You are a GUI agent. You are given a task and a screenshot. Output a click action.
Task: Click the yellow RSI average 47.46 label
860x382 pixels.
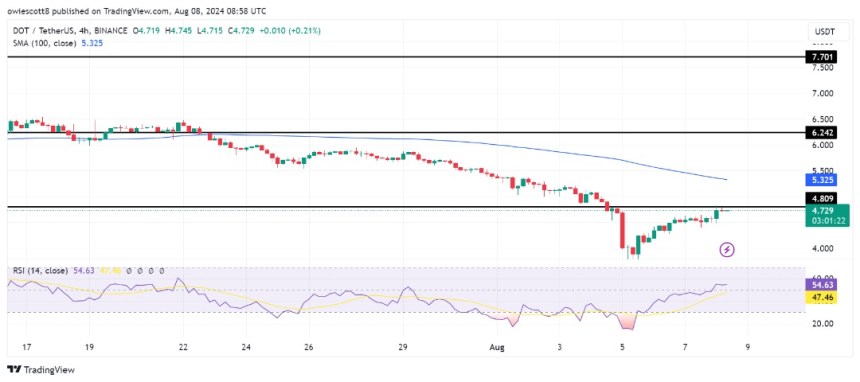tap(821, 297)
